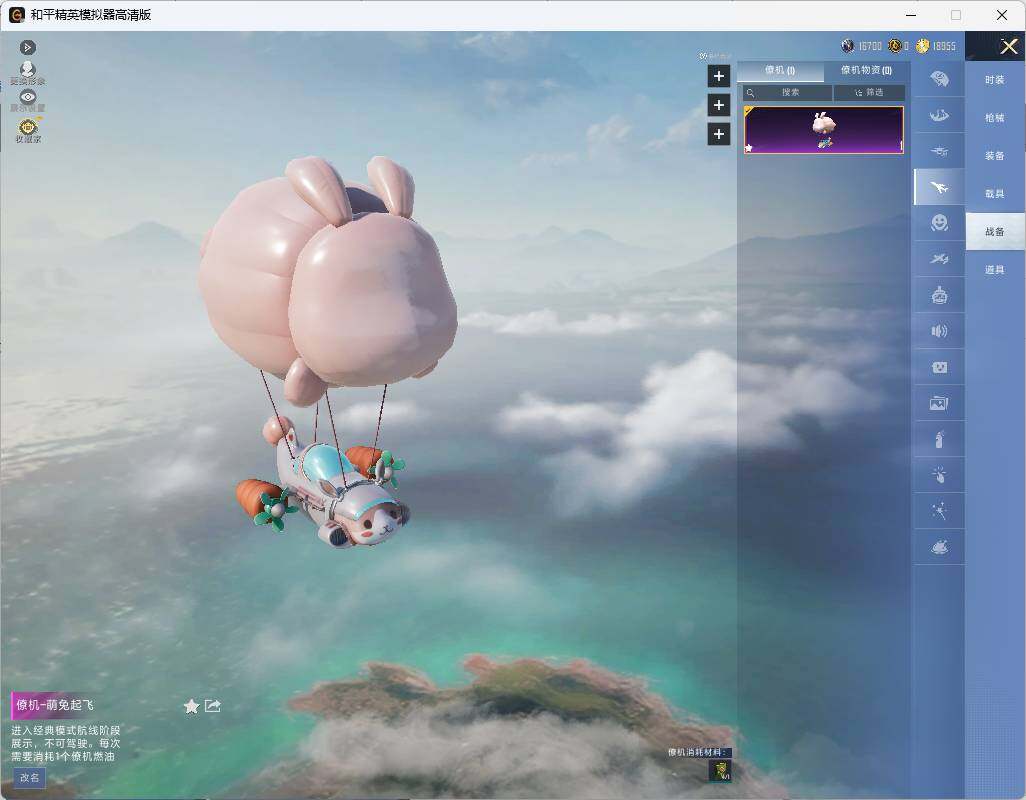Click the emulator app icon in title bar

click(x=16, y=14)
